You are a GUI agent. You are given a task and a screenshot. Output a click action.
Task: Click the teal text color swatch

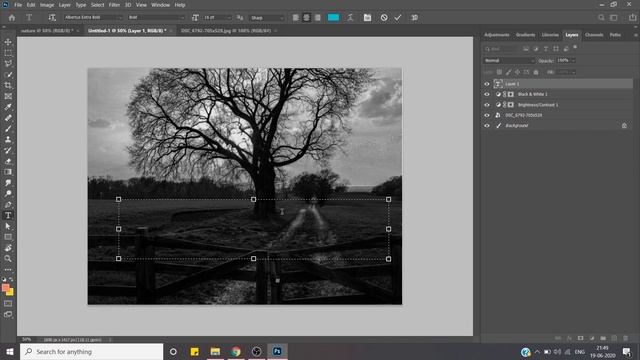[333, 18]
